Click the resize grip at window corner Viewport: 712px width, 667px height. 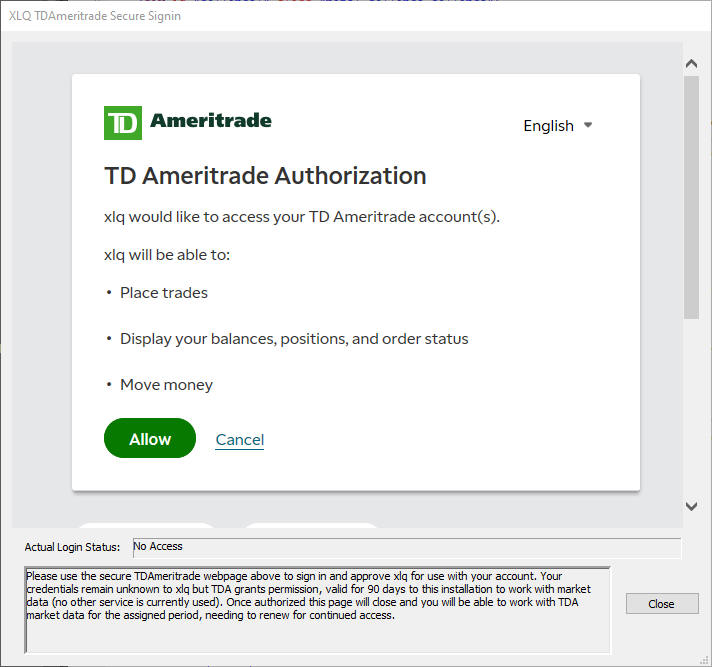coord(704,660)
